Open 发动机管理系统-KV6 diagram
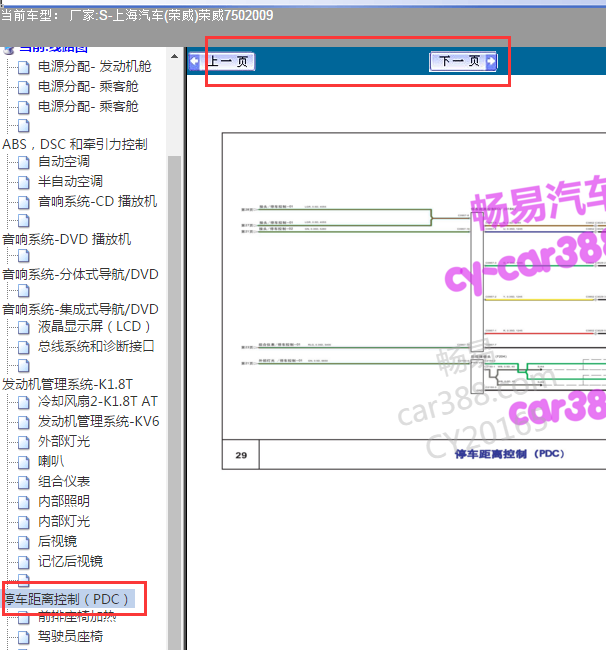 pos(99,422)
